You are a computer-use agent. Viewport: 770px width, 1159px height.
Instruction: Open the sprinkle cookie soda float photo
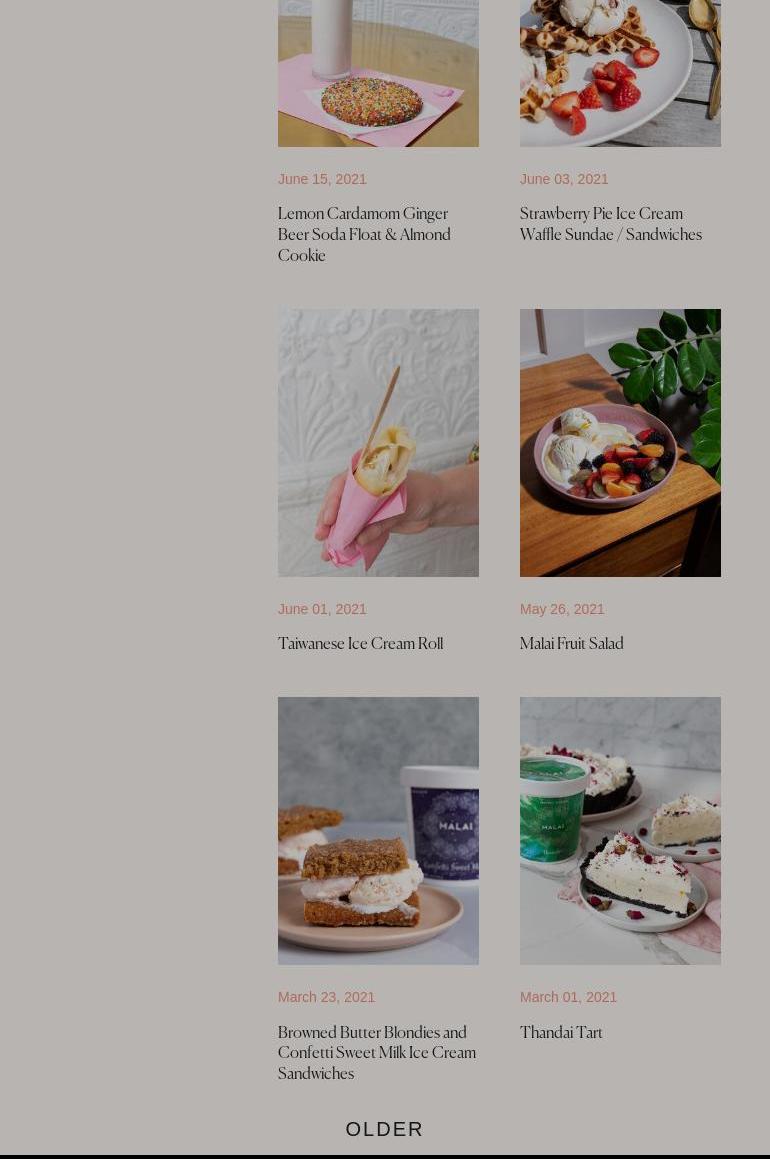coord(378,73)
